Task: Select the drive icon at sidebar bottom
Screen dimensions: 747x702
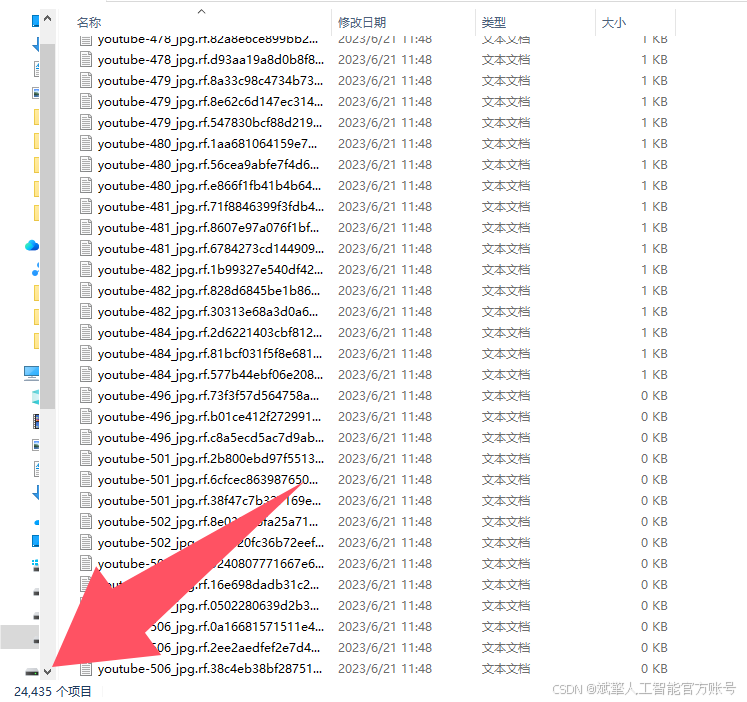Action: point(32,672)
